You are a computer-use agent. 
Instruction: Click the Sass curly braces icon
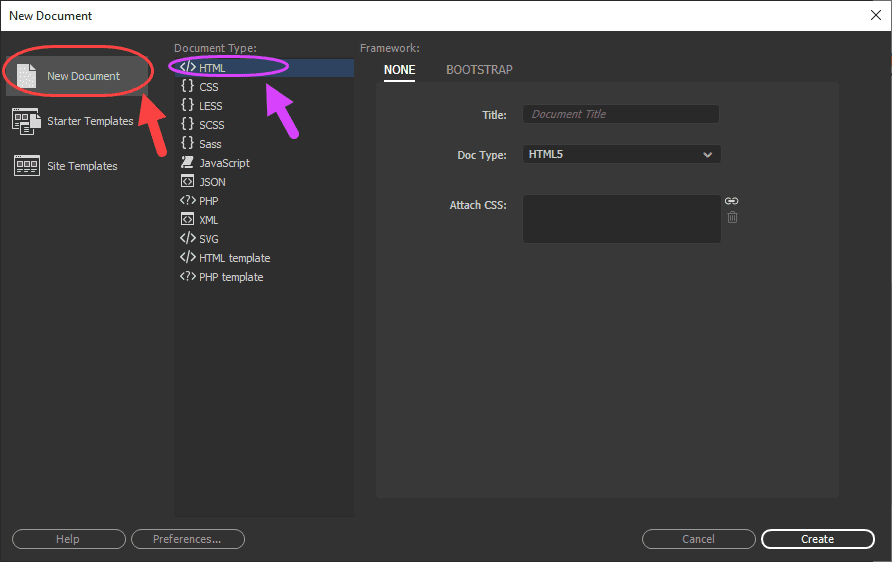pyautogui.click(x=187, y=143)
